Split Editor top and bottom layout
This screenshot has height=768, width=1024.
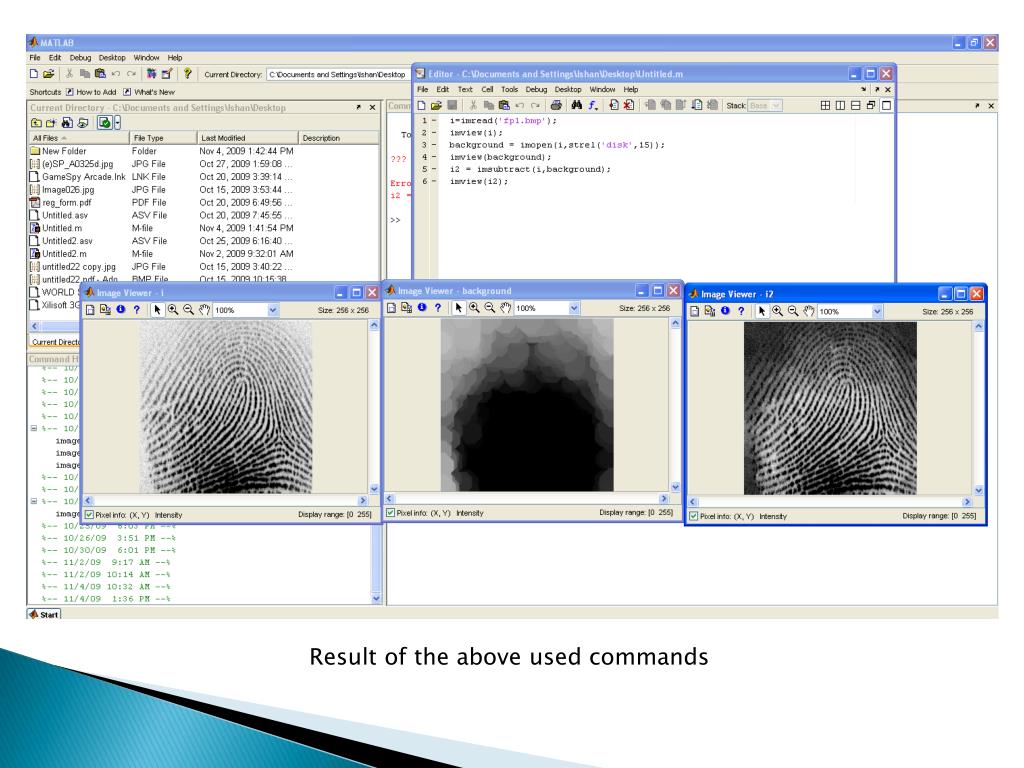[856, 105]
